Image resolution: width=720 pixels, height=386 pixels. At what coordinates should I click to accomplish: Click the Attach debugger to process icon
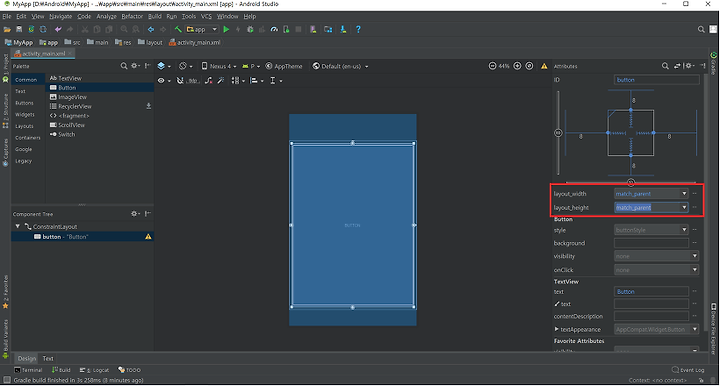[286, 29]
